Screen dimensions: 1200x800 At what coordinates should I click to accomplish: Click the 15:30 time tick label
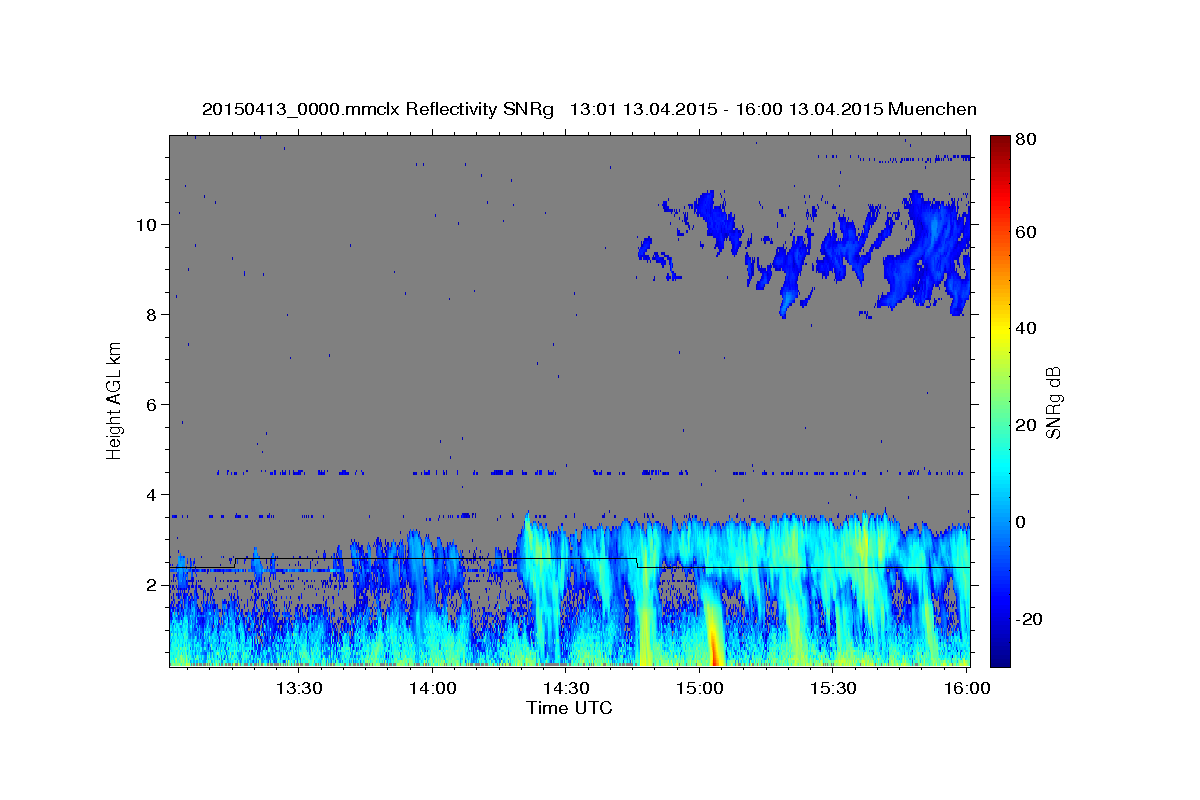pos(833,688)
